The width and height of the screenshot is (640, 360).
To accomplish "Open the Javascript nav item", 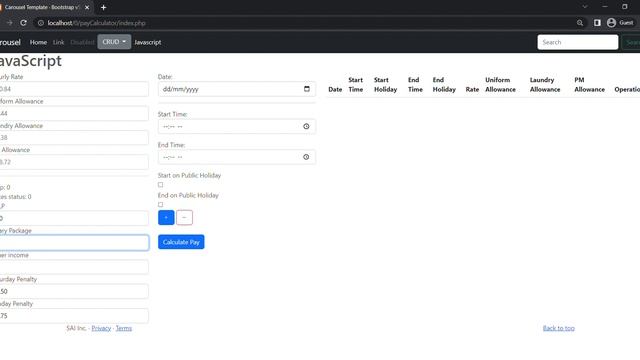I will (x=148, y=42).
